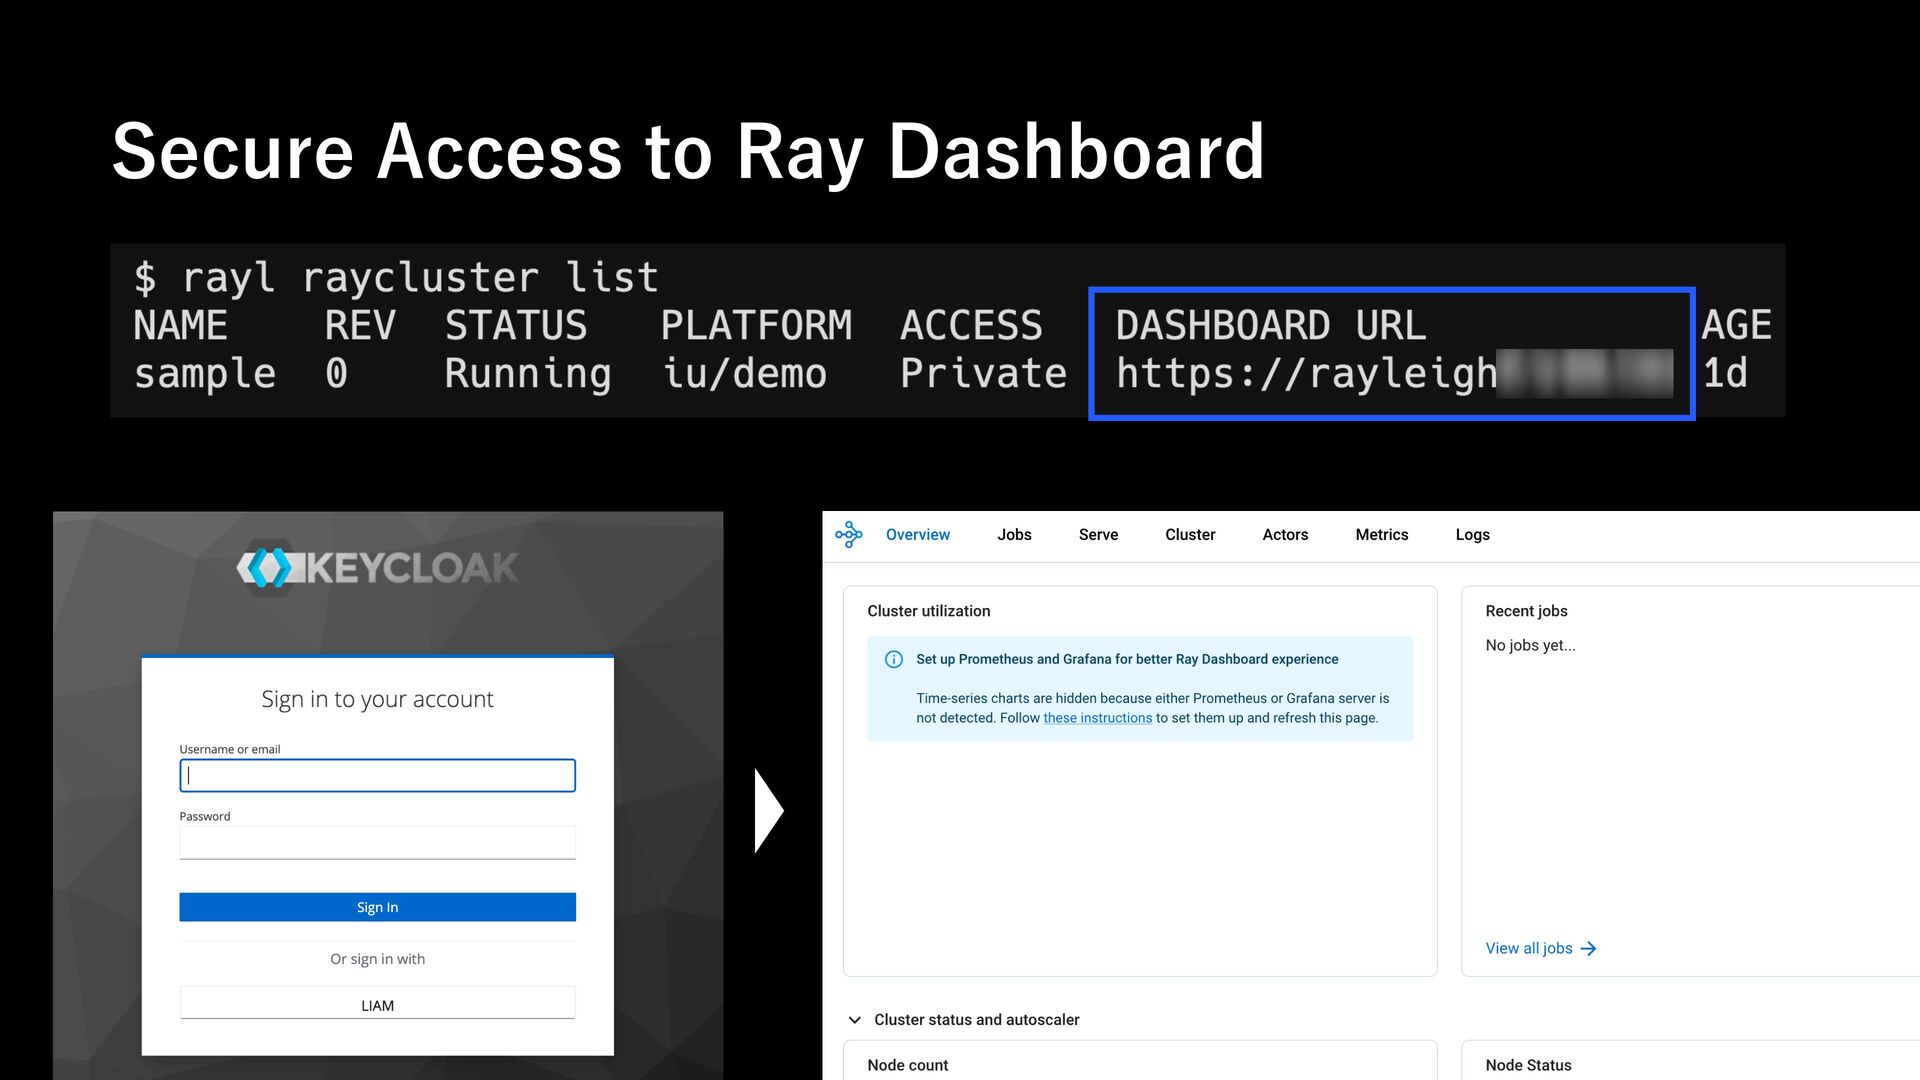Click the cluster name 'sample'

point(205,374)
